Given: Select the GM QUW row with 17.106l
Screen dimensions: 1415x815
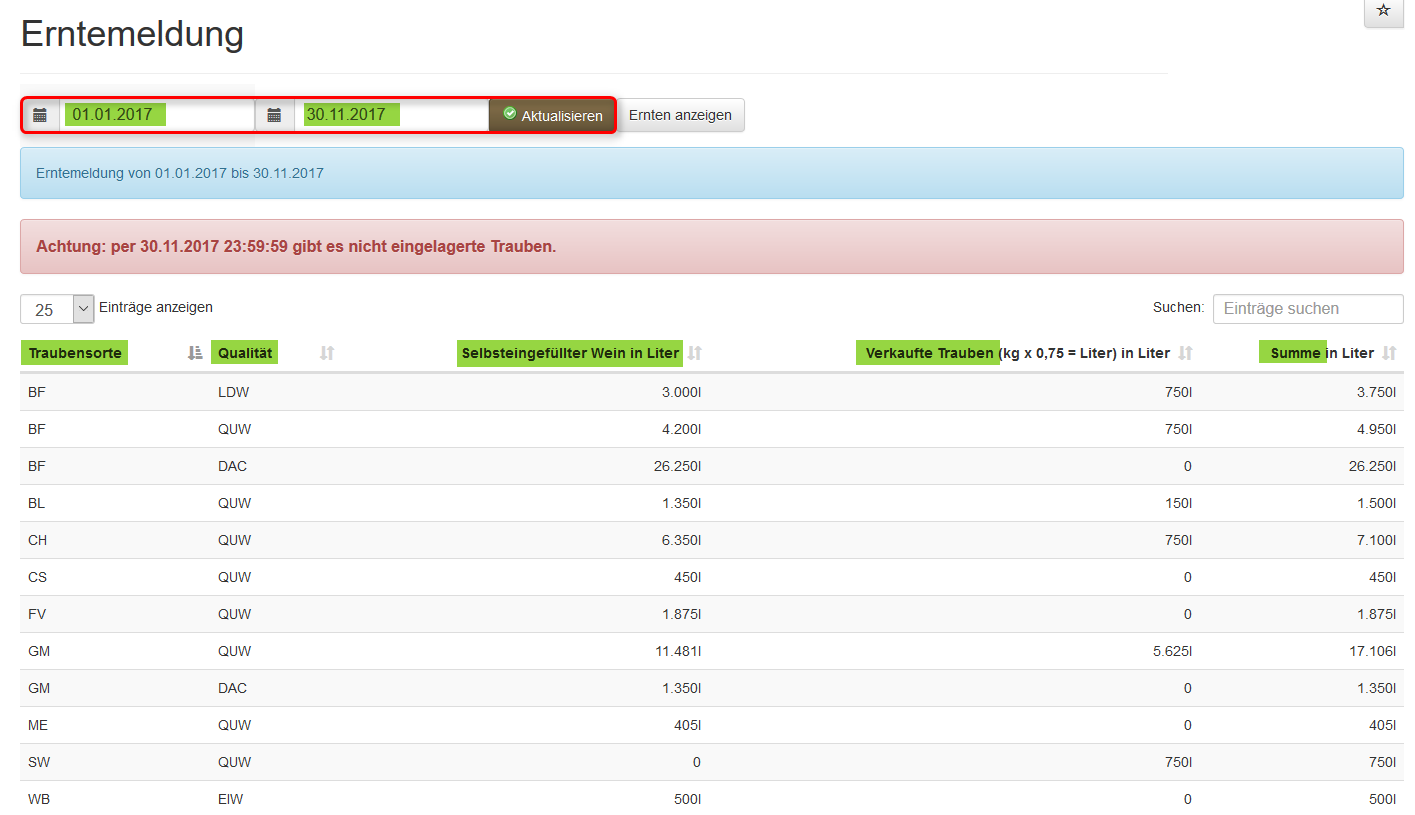Looking at the screenshot, I should point(700,651).
